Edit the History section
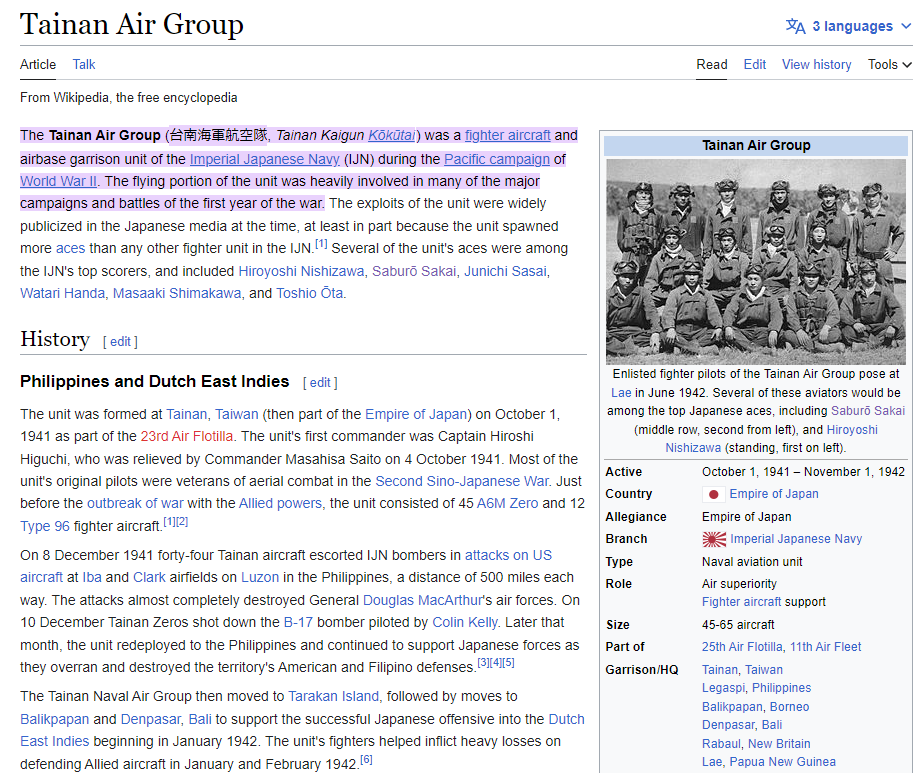This screenshot has width=923, height=773. tap(120, 342)
